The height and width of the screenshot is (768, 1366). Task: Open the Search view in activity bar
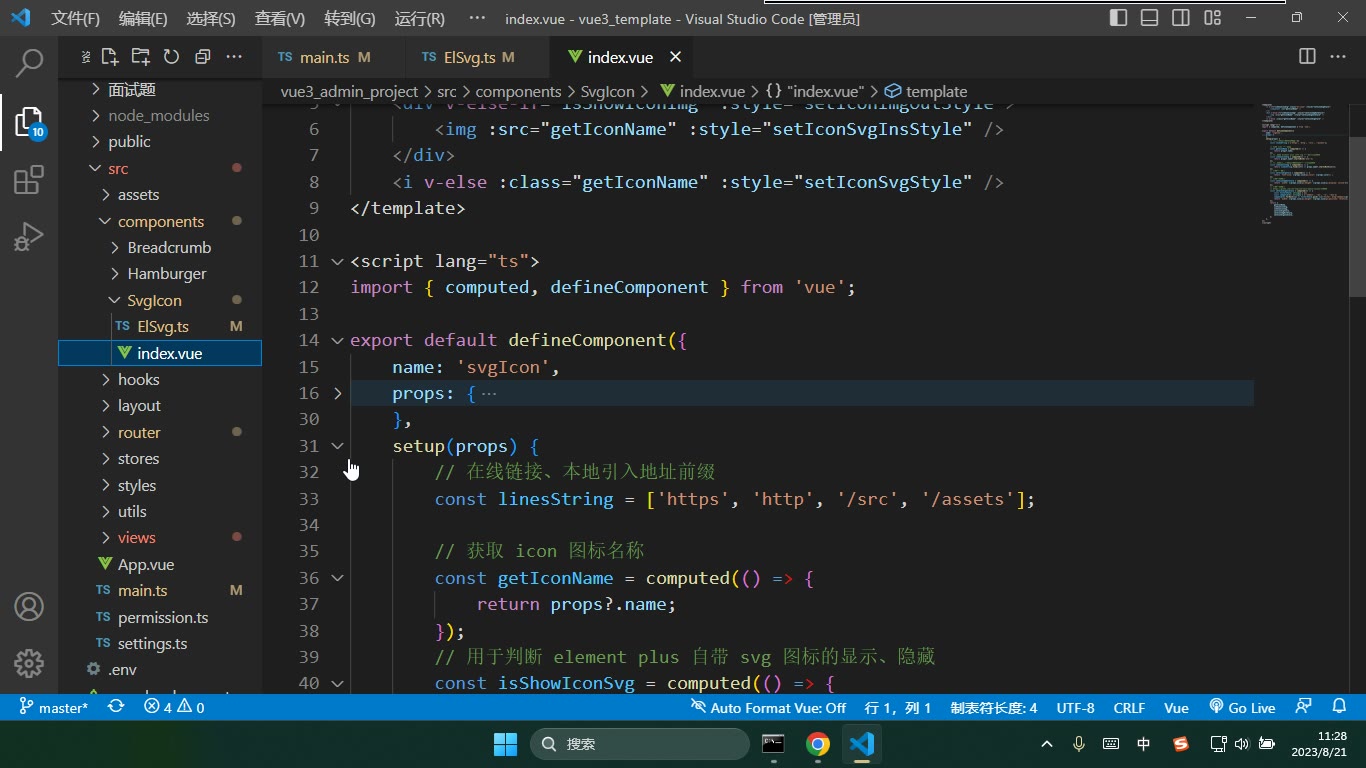click(x=29, y=63)
